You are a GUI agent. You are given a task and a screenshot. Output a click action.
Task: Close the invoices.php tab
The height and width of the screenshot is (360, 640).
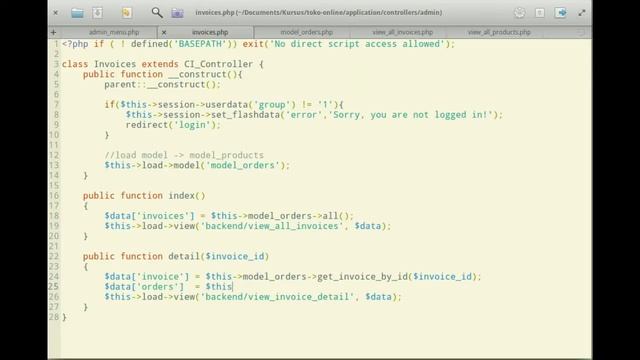(164, 32)
